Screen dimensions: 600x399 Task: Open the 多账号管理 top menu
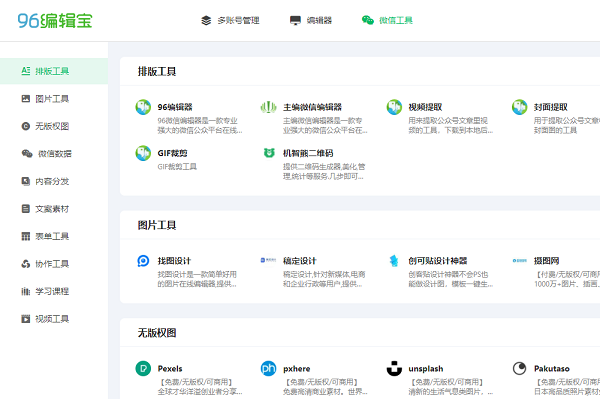pos(230,20)
